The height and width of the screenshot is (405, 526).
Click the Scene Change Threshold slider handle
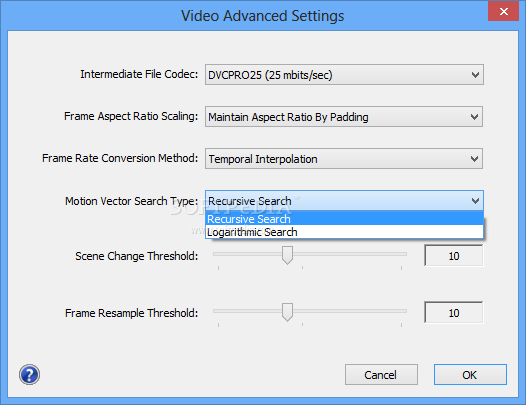287,255
